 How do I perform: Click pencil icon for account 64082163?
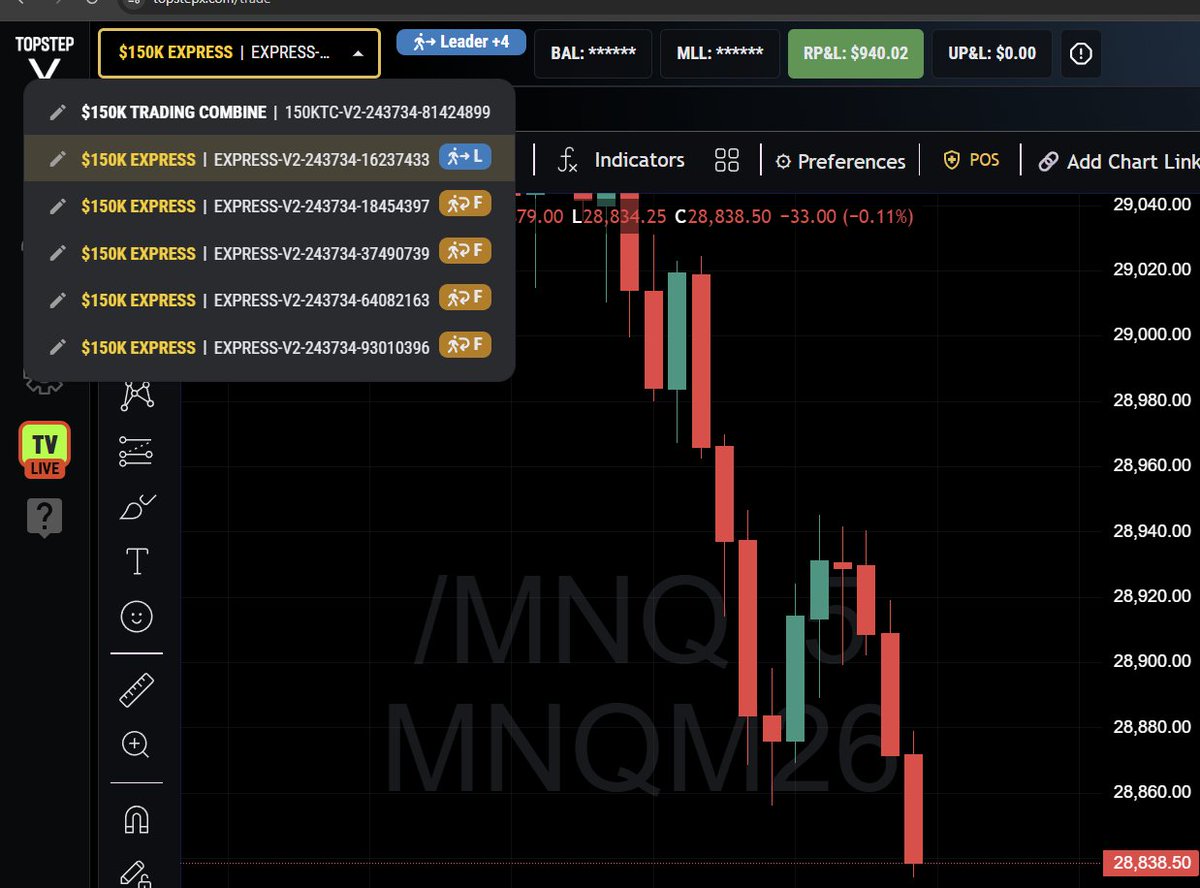click(x=59, y=300)
